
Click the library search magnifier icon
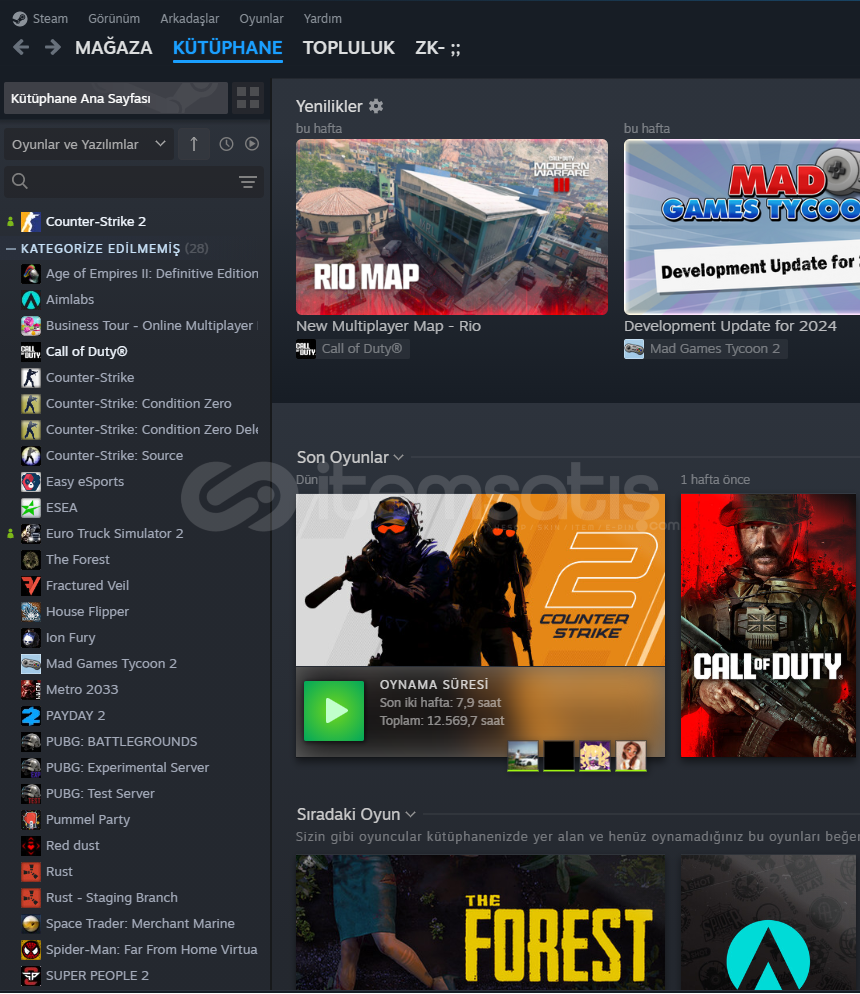20,181
